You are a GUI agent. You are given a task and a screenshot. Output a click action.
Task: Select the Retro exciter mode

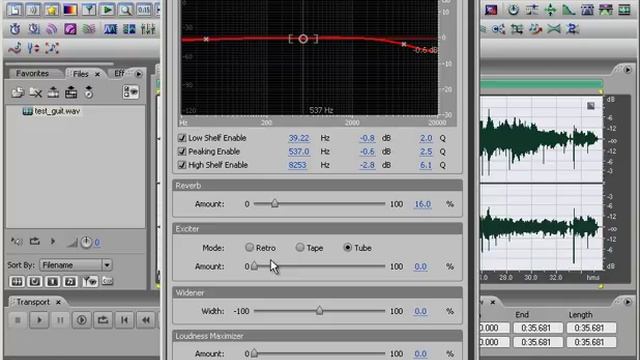pyautogui.click(x=249, y=247)
